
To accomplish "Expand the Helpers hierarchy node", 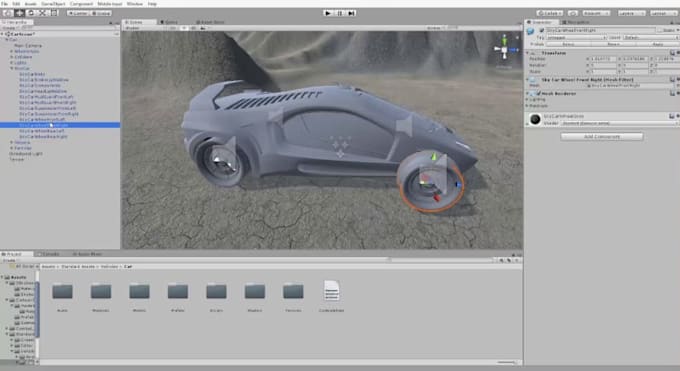I will click(12, 142).
